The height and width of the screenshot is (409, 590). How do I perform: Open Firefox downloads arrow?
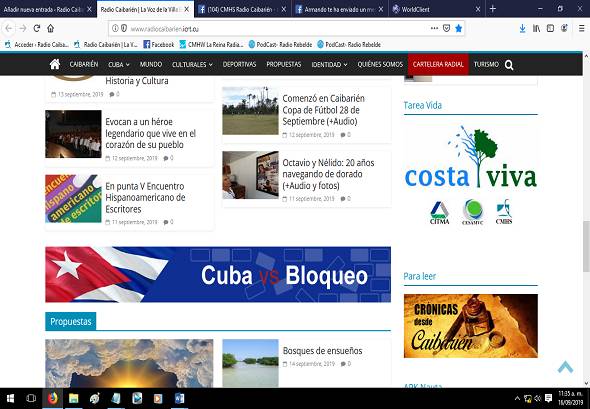tap(522, 28)
